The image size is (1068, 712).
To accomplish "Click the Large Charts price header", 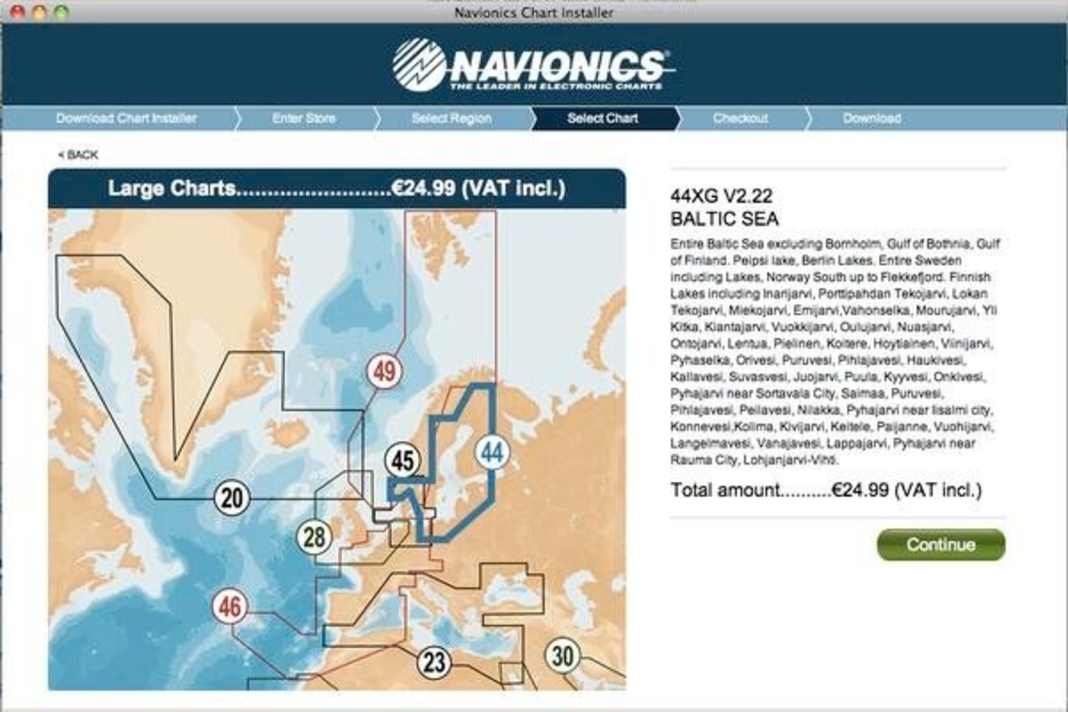I will (x=336, y=189).
